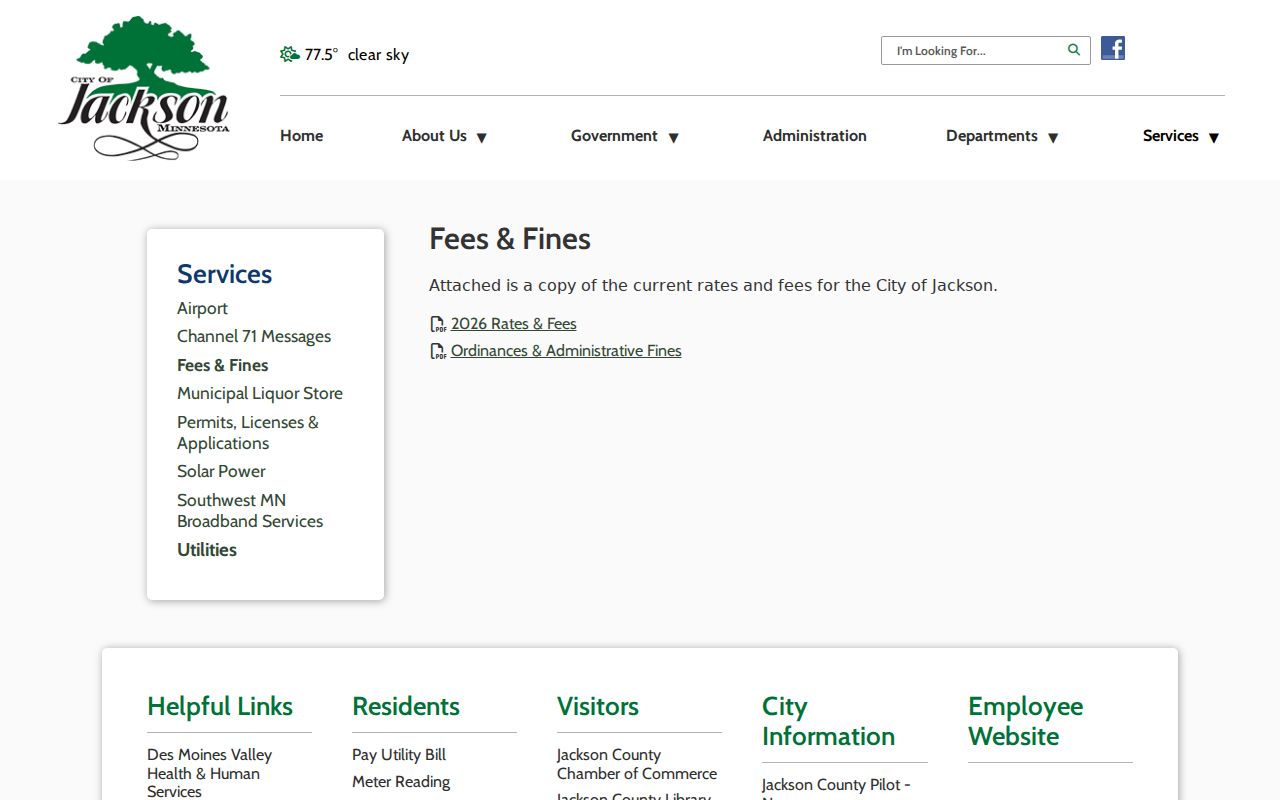Screen dimensions: 1280x800
Task: Expand the Government dropdown arrow
Action: 673,138
